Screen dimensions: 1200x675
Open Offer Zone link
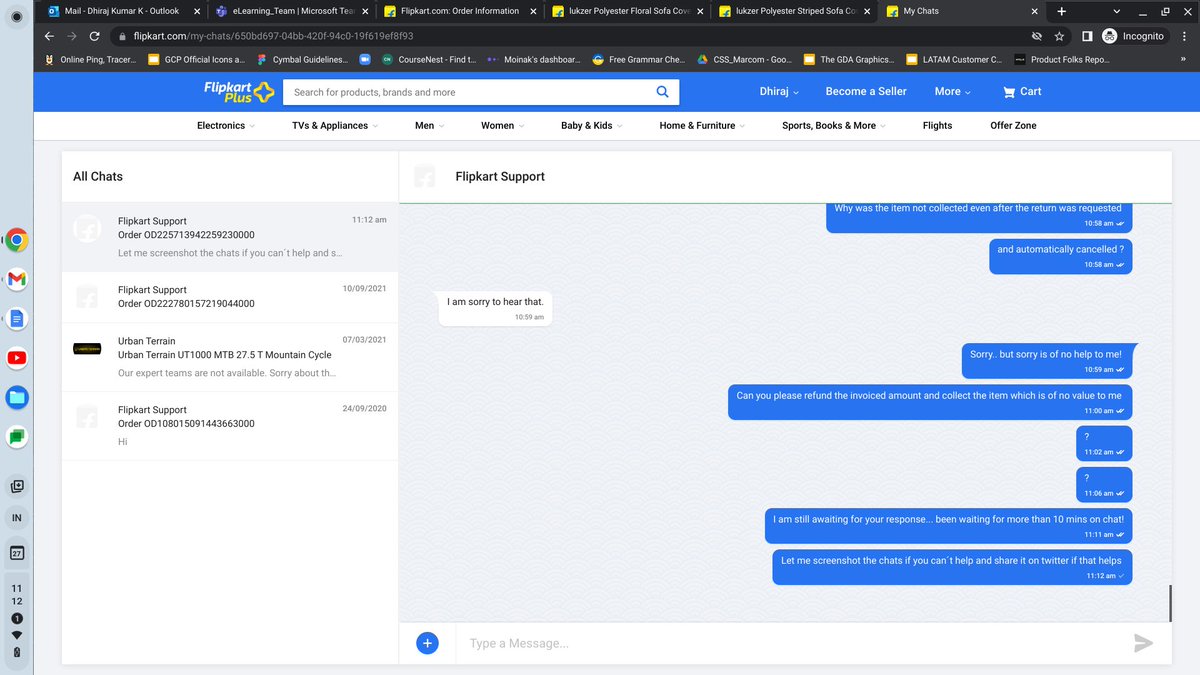point(1013,126)
